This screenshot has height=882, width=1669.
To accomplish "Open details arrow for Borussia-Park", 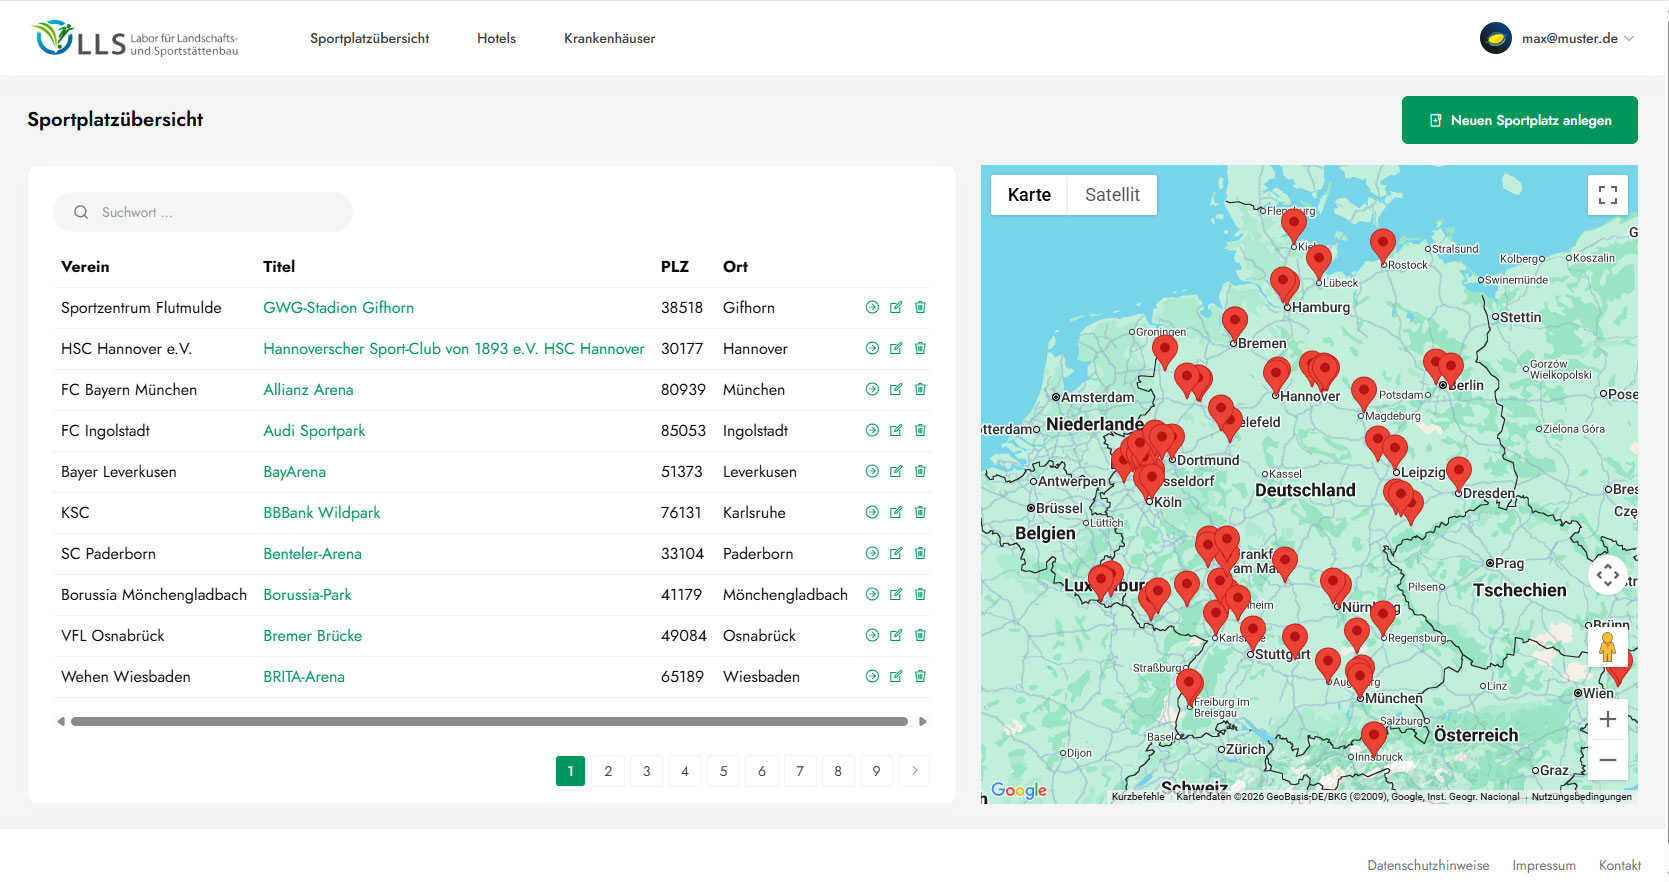I will click(872, 595).
